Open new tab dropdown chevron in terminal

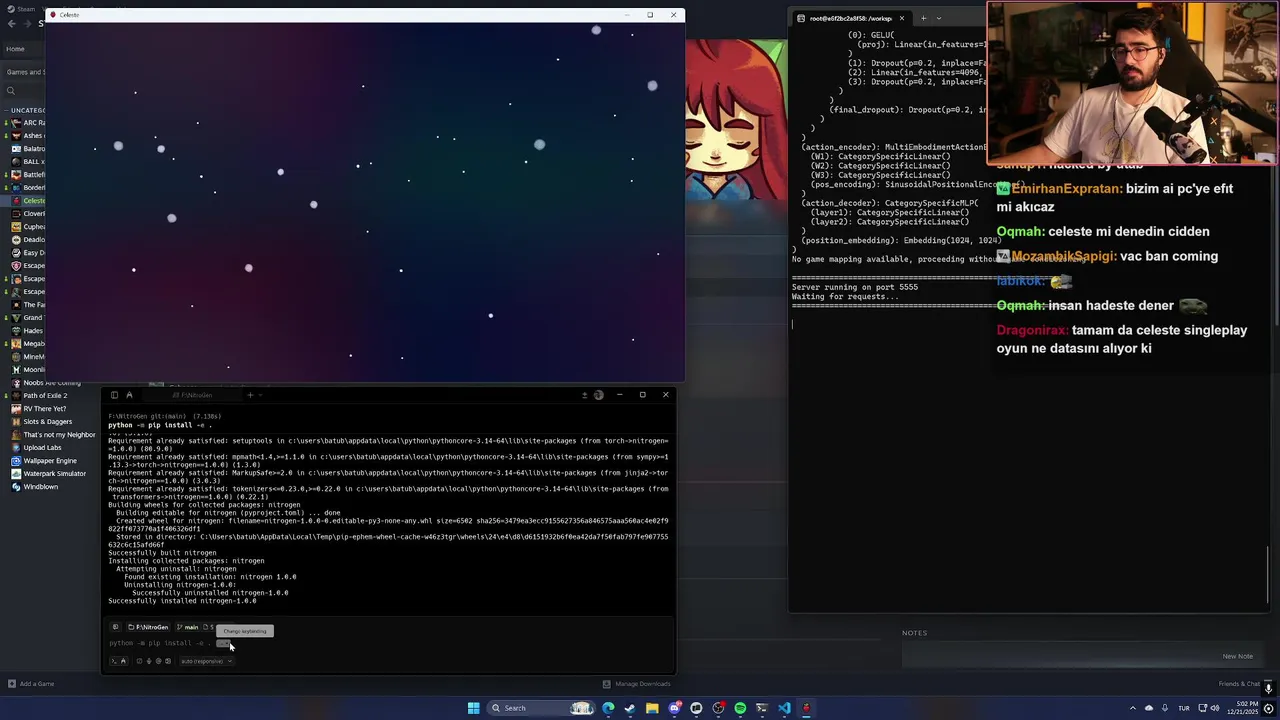point(260,395)
